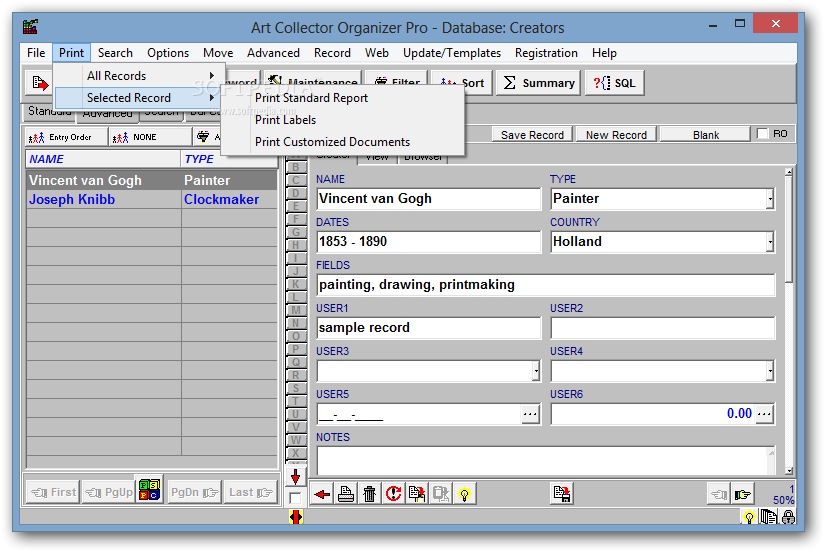The width and height of the screenshot is (825, 552).
Task: Open the File menu
Action: pyautogui.click(x=36, y=53)
